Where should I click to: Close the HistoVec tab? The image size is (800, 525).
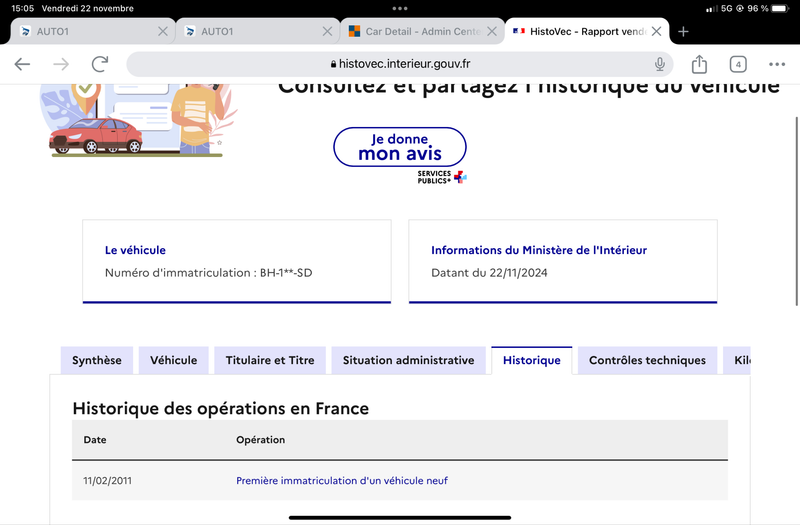pos(657,32)
